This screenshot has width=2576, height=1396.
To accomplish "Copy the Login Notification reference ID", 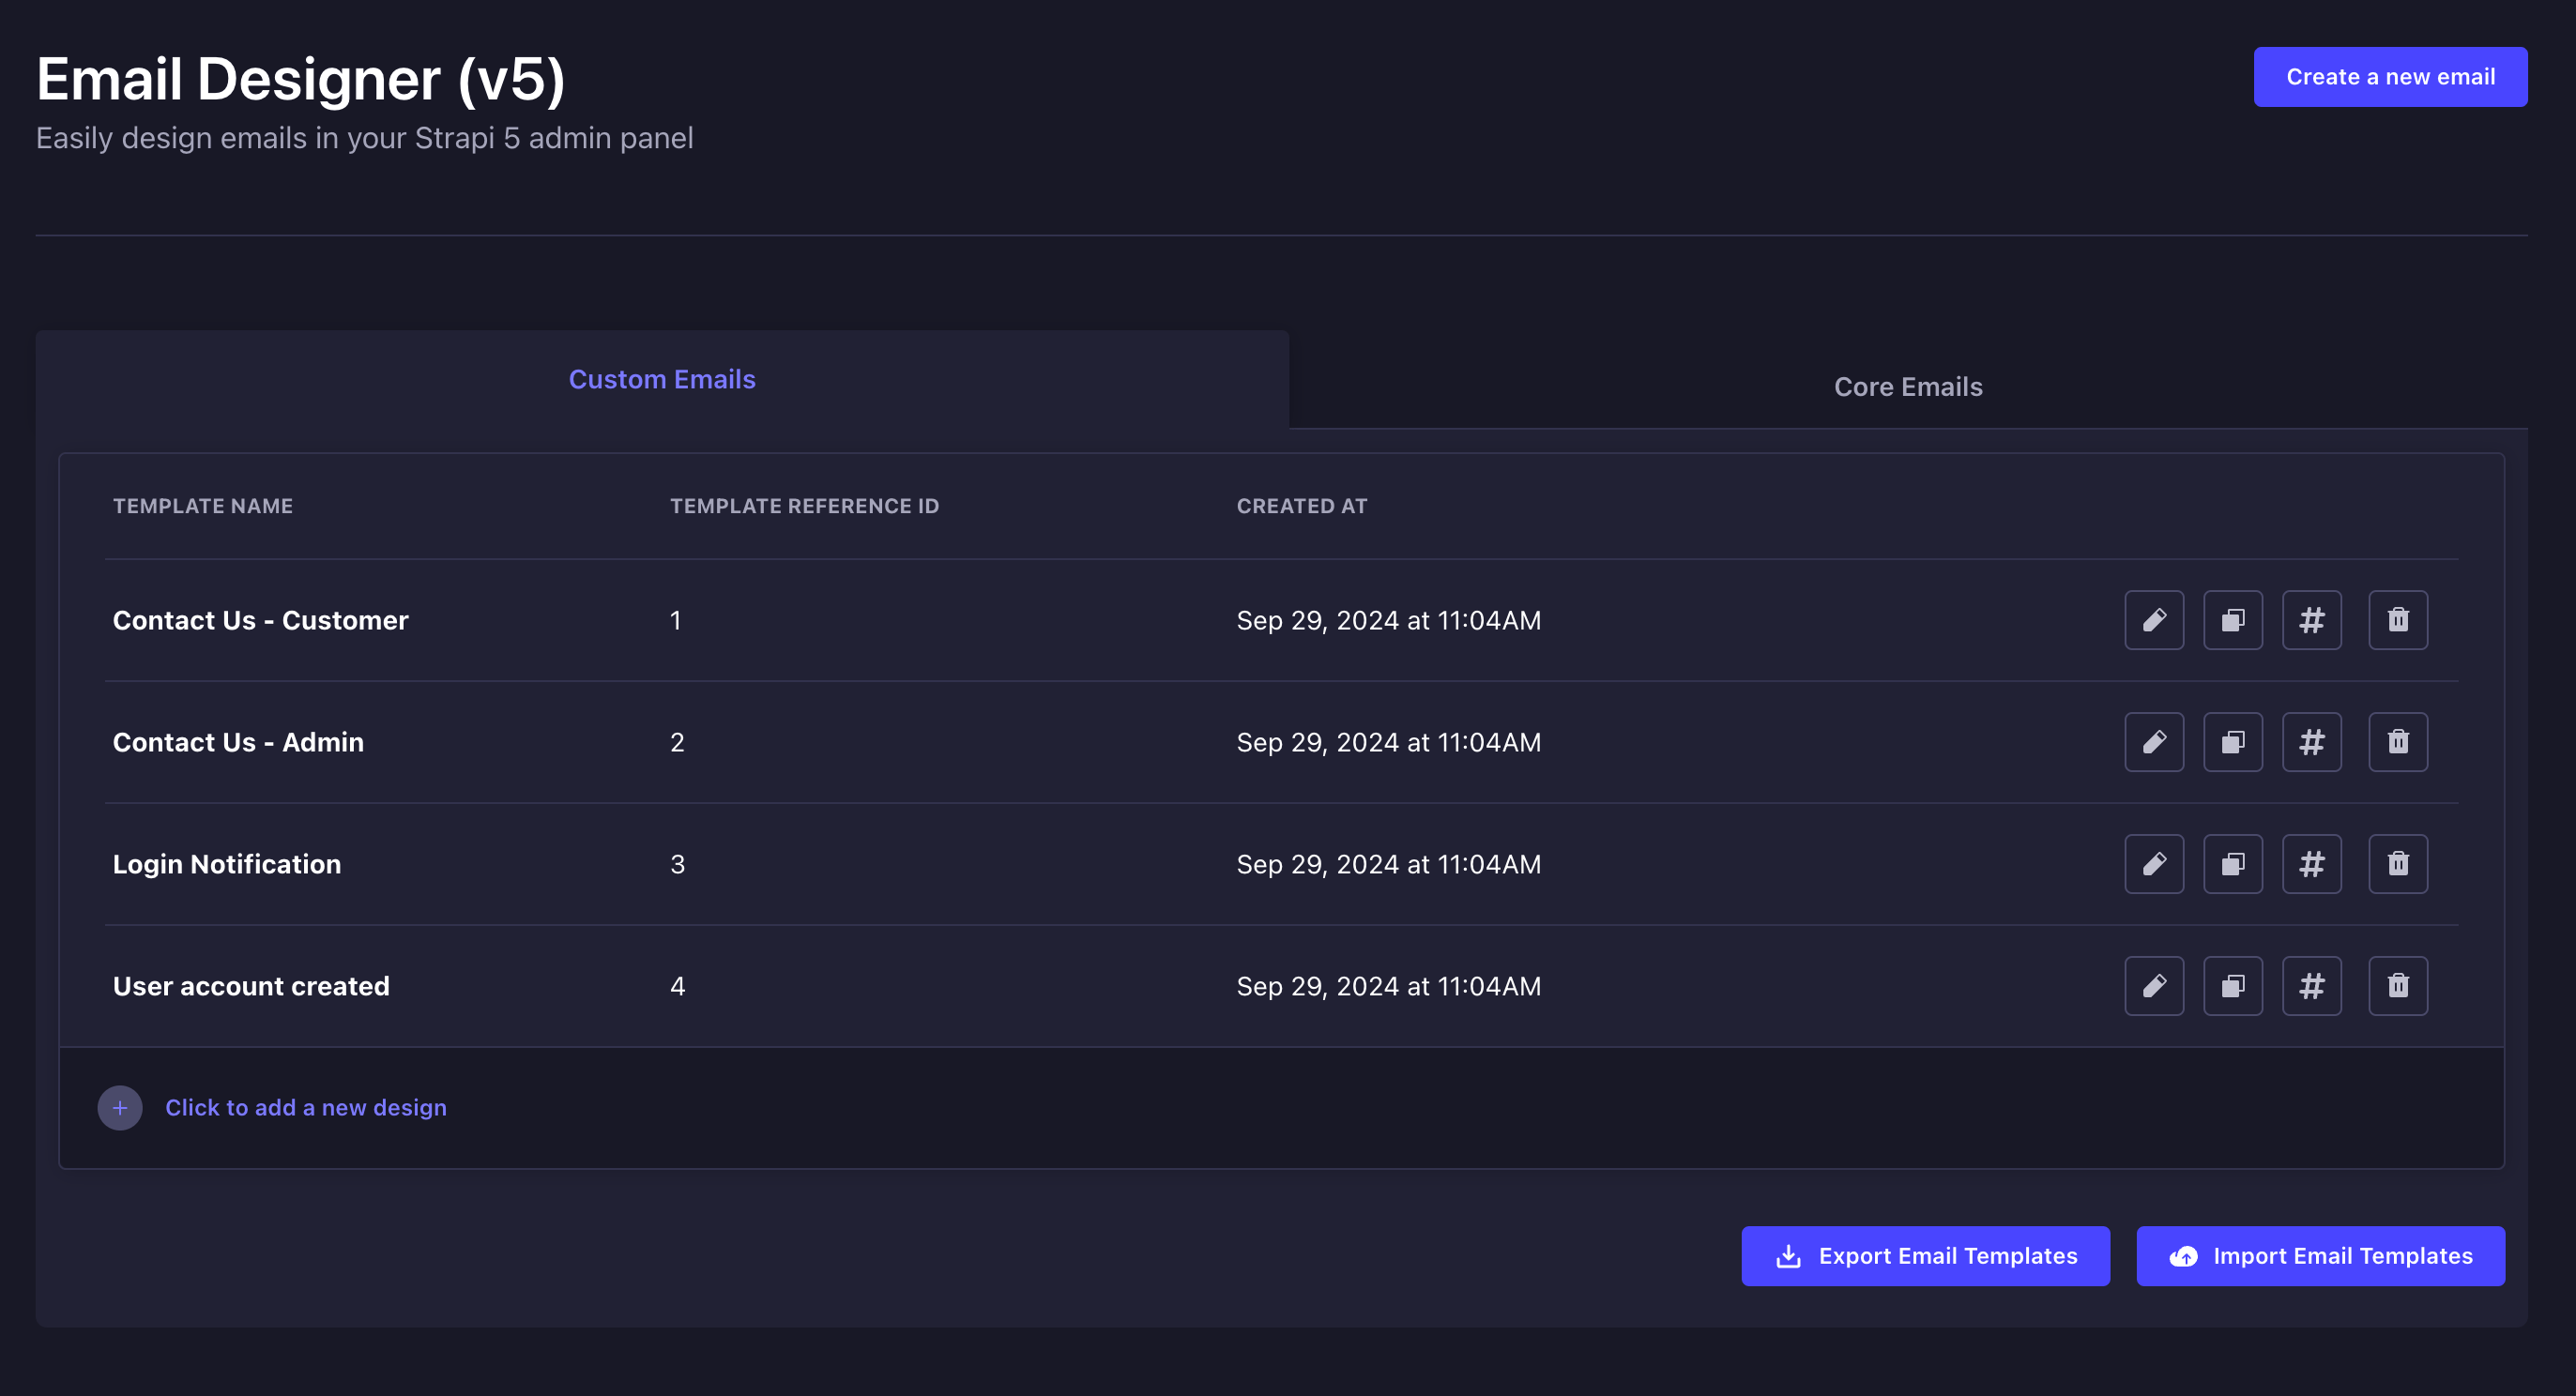I will (x=2311, y=864).
